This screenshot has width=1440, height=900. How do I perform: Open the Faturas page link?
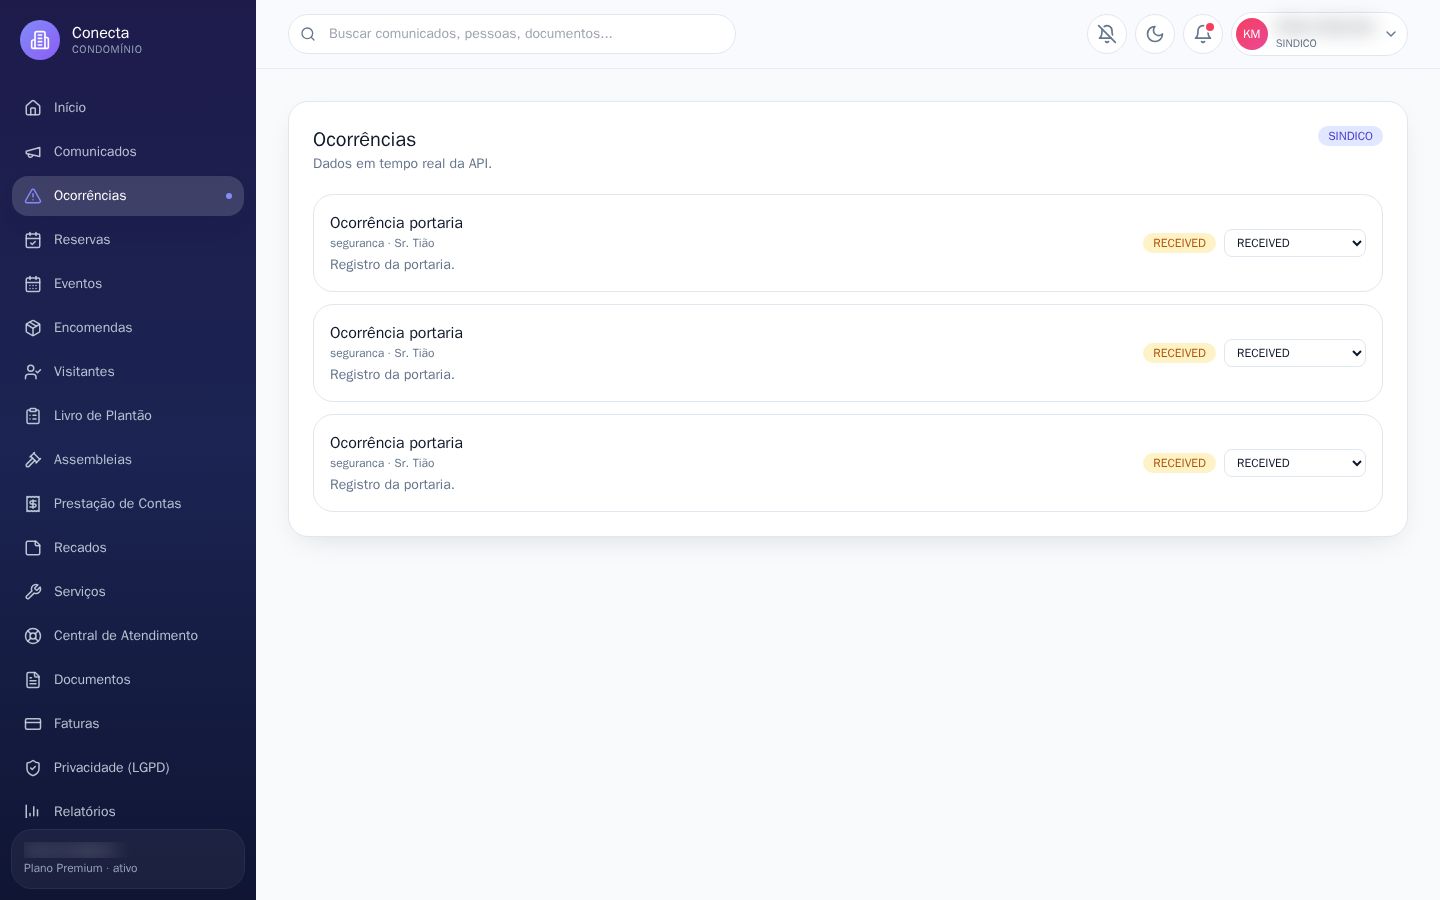(x=128, y=724)
